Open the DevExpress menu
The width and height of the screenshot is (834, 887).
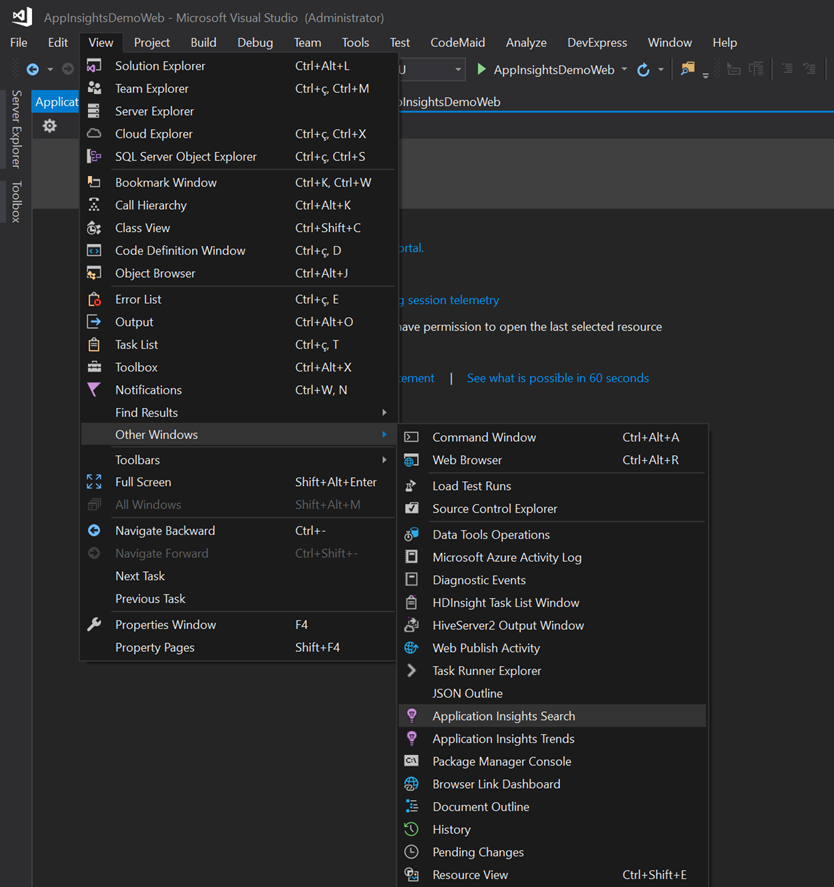(597, 42)
